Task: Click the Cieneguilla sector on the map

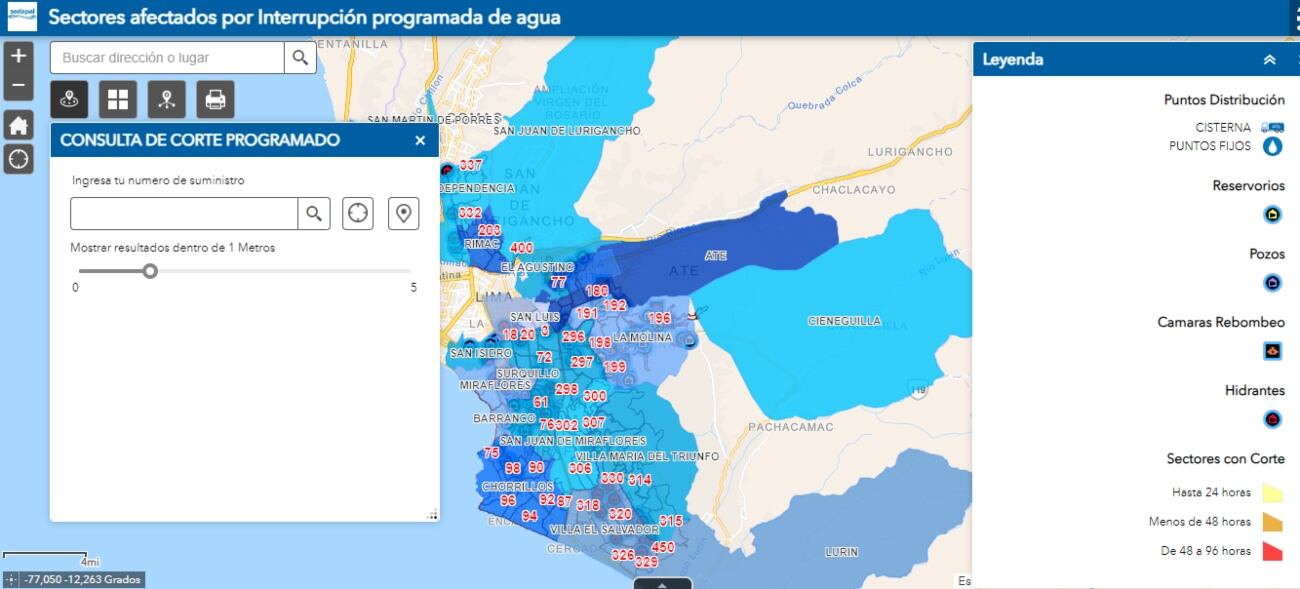Action: pos(845,321)
